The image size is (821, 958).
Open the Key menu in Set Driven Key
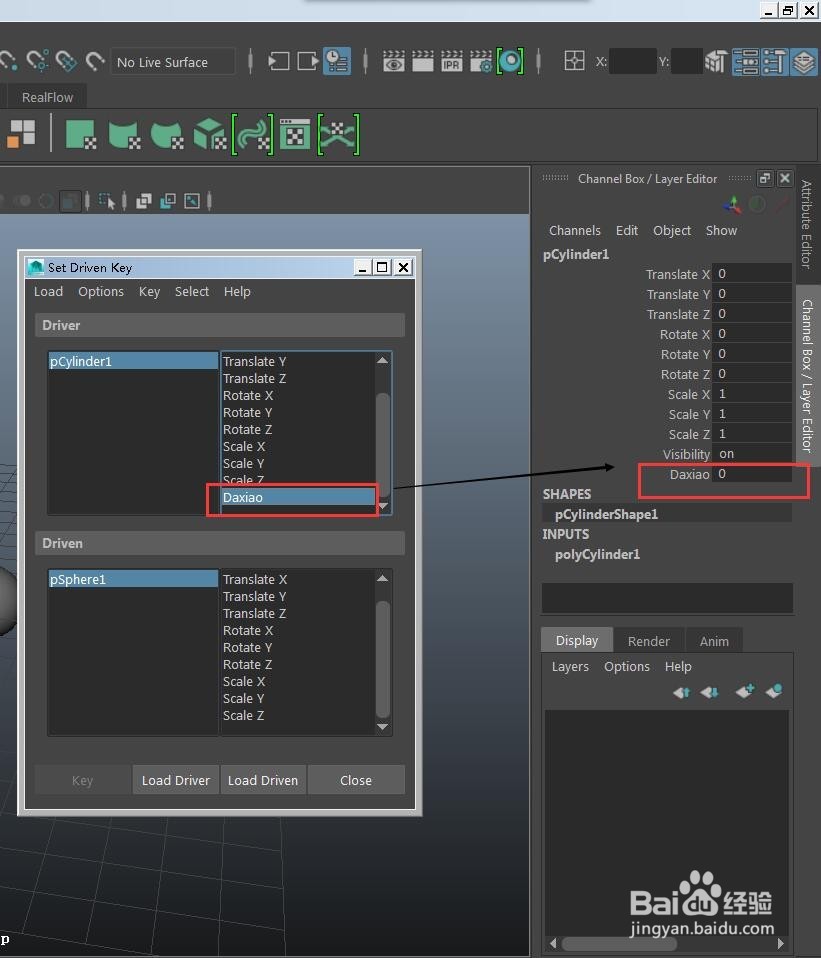point(149,291)
